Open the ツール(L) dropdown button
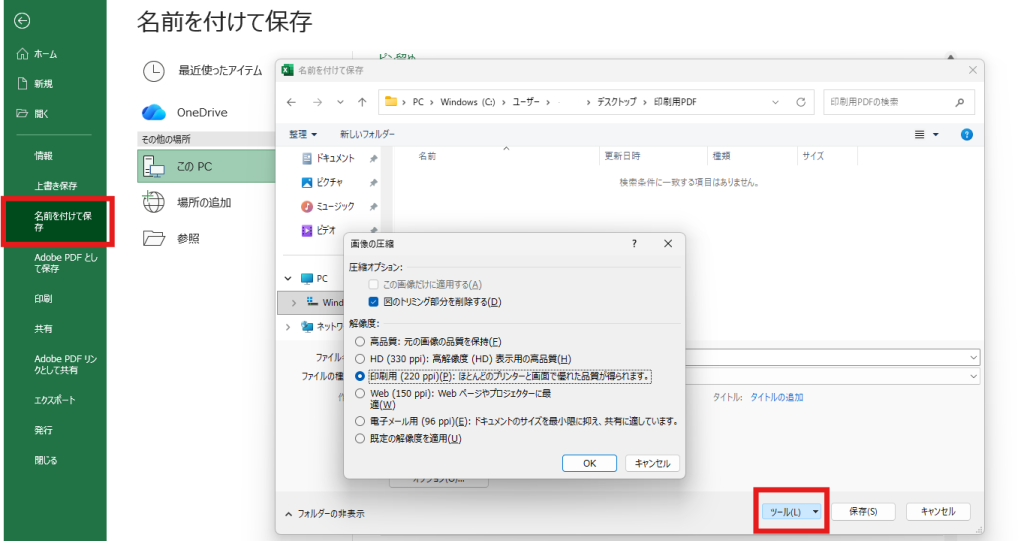Image resolution: width=1024 pixels, height=541 pixels. (x=792, y=512)
